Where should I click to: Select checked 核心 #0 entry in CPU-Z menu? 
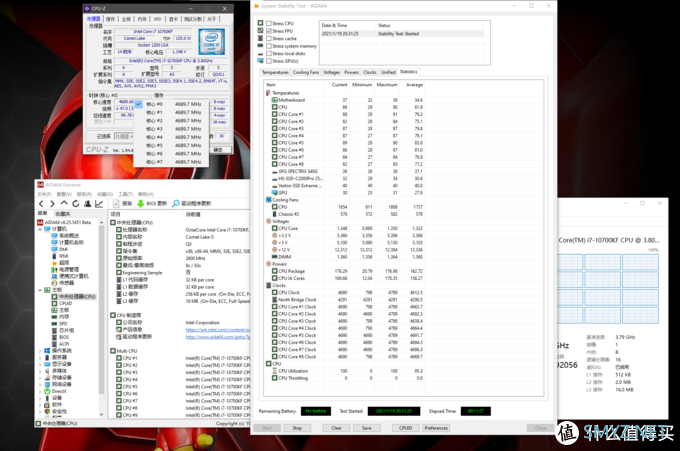171,104
